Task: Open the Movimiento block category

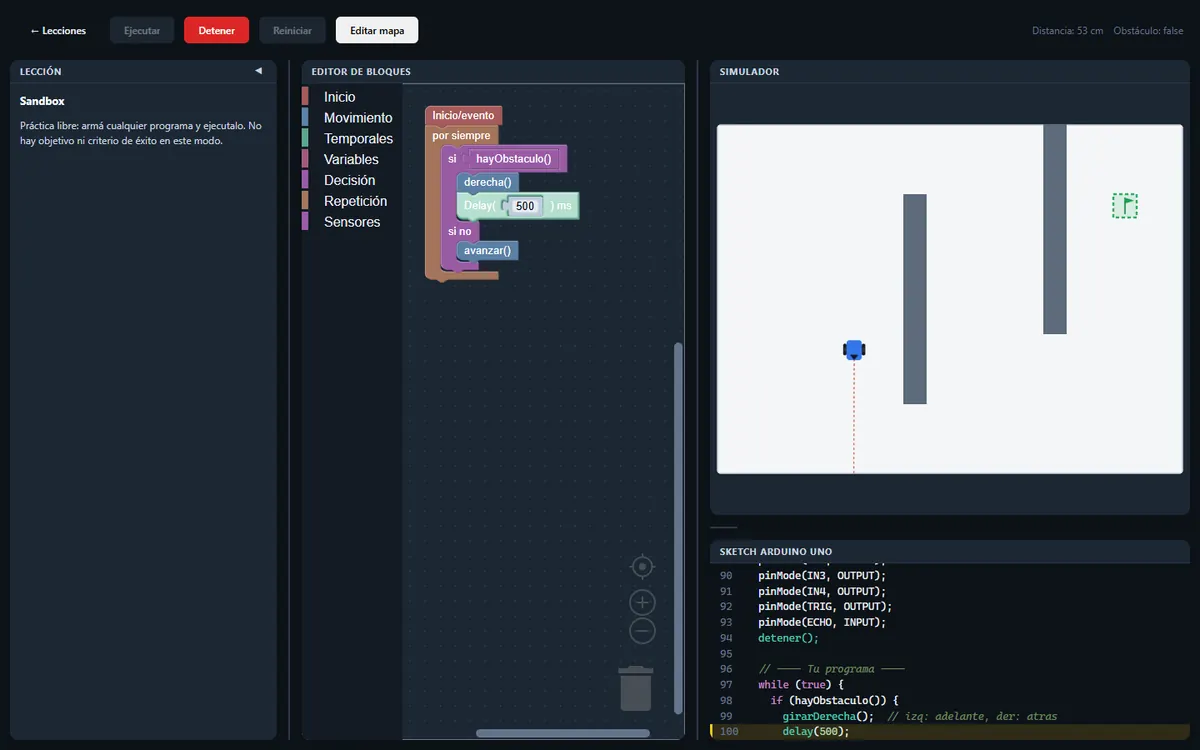Action: coord(358,118)
